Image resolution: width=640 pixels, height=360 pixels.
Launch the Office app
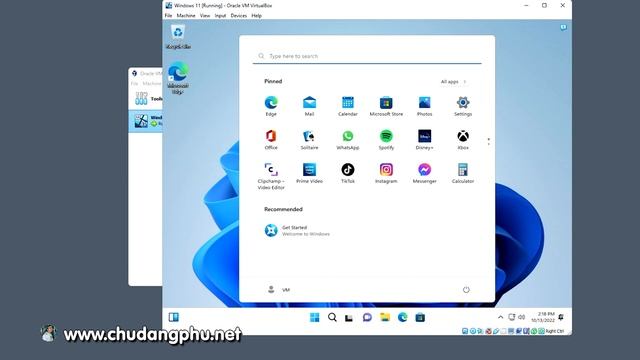point(271,139)
